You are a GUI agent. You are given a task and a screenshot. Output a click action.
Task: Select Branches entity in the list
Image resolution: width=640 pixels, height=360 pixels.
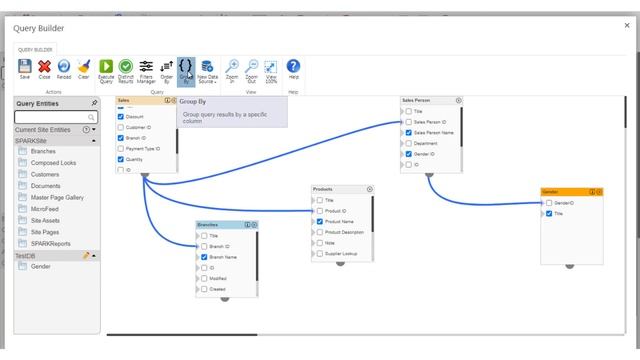pyautogui.click(x=43, y=151)
